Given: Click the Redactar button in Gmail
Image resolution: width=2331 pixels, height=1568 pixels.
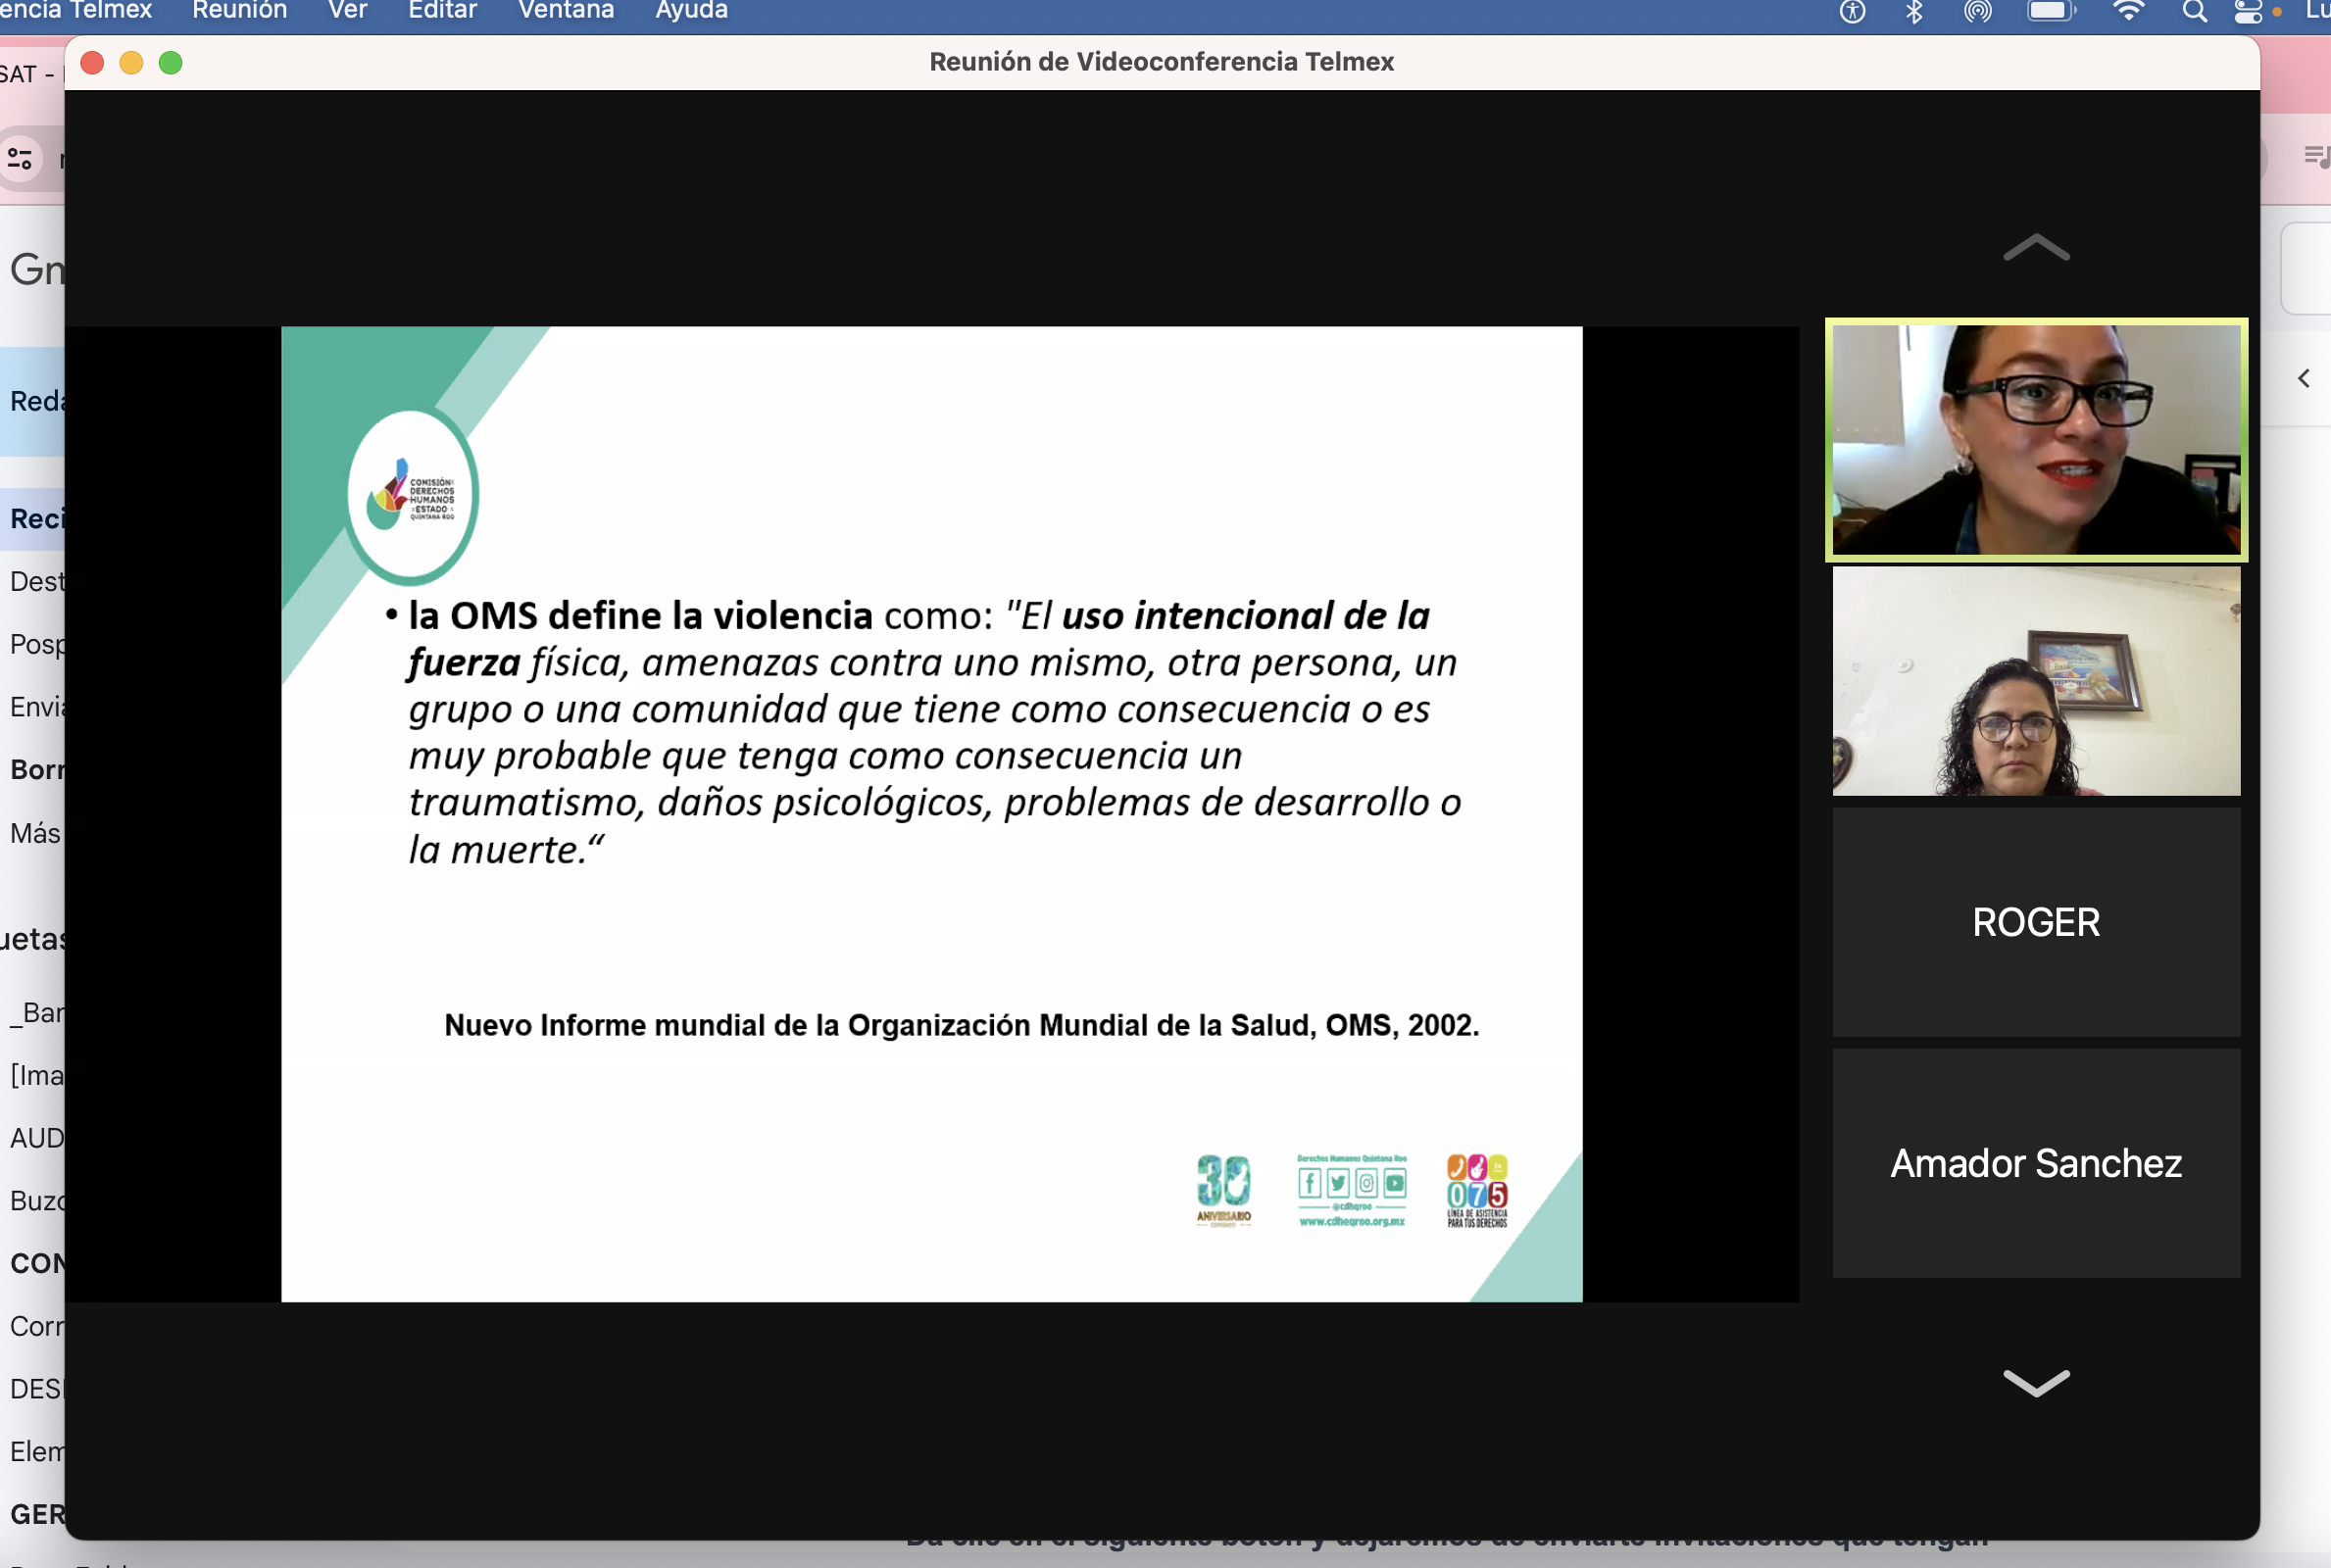Looking at the screenshot, I should 33,402.
